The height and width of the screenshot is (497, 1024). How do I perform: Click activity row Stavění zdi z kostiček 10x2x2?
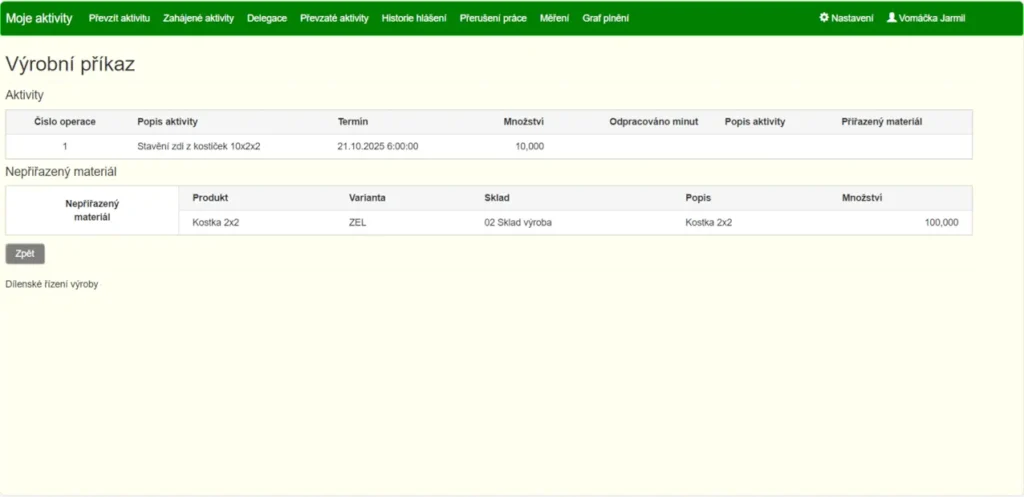click(x=198, y=146)
